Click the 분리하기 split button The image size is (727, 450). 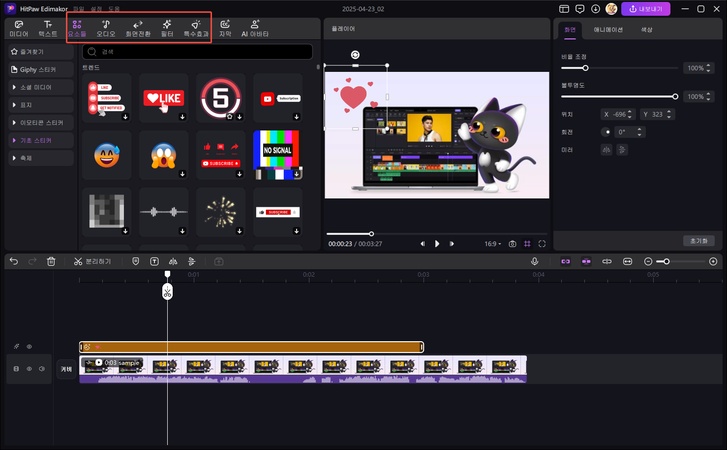[92, 261]
